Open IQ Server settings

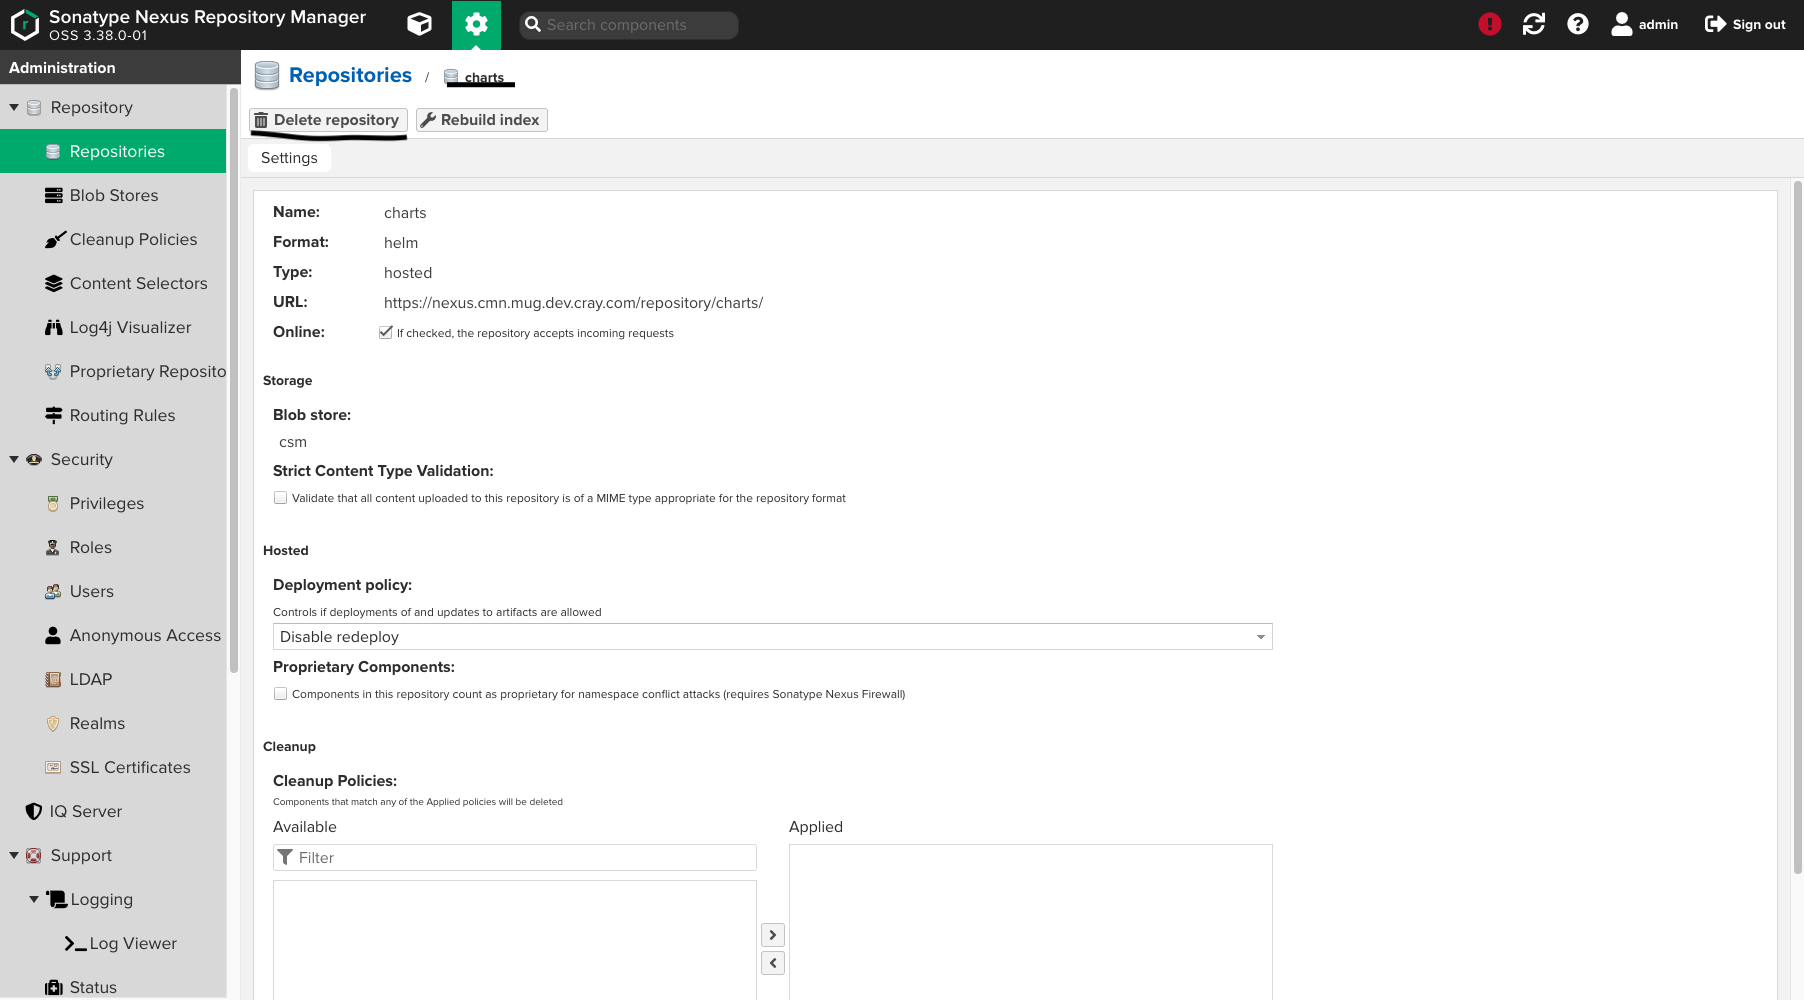click(x=113, y=811)
